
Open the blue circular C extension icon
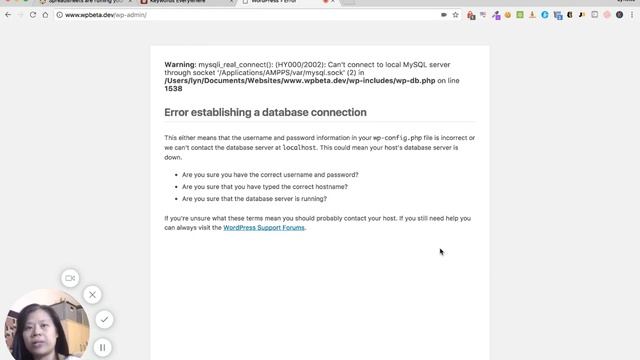(545, 15)
